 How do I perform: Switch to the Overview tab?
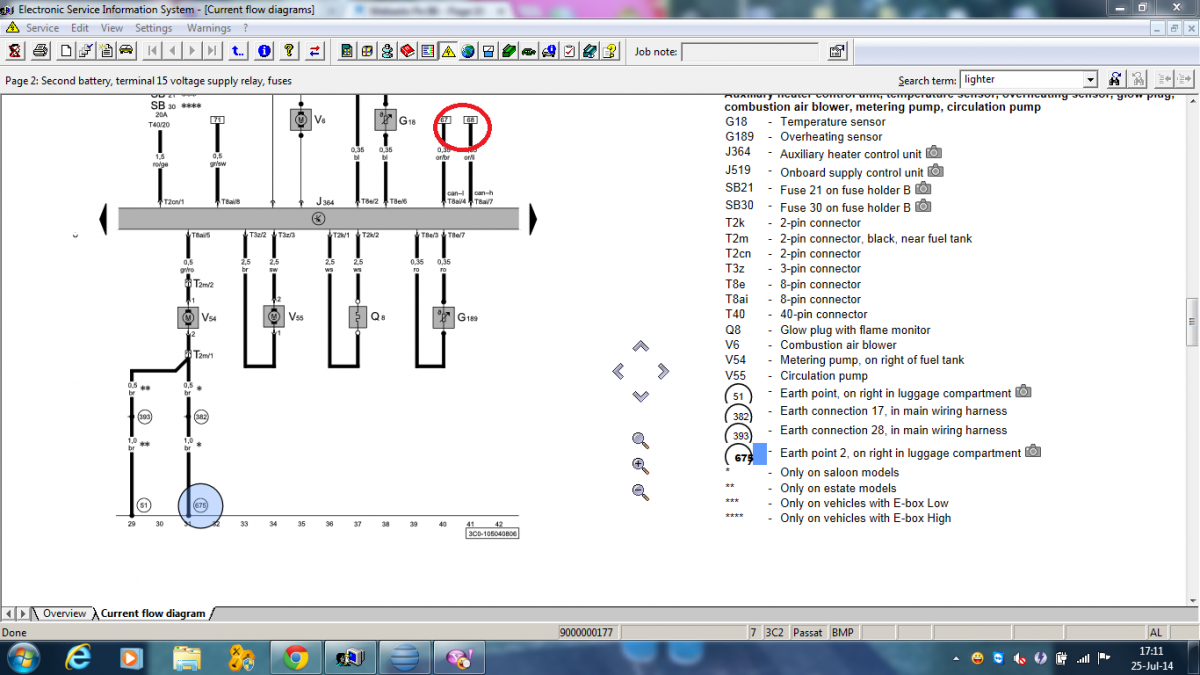(63, 613)
